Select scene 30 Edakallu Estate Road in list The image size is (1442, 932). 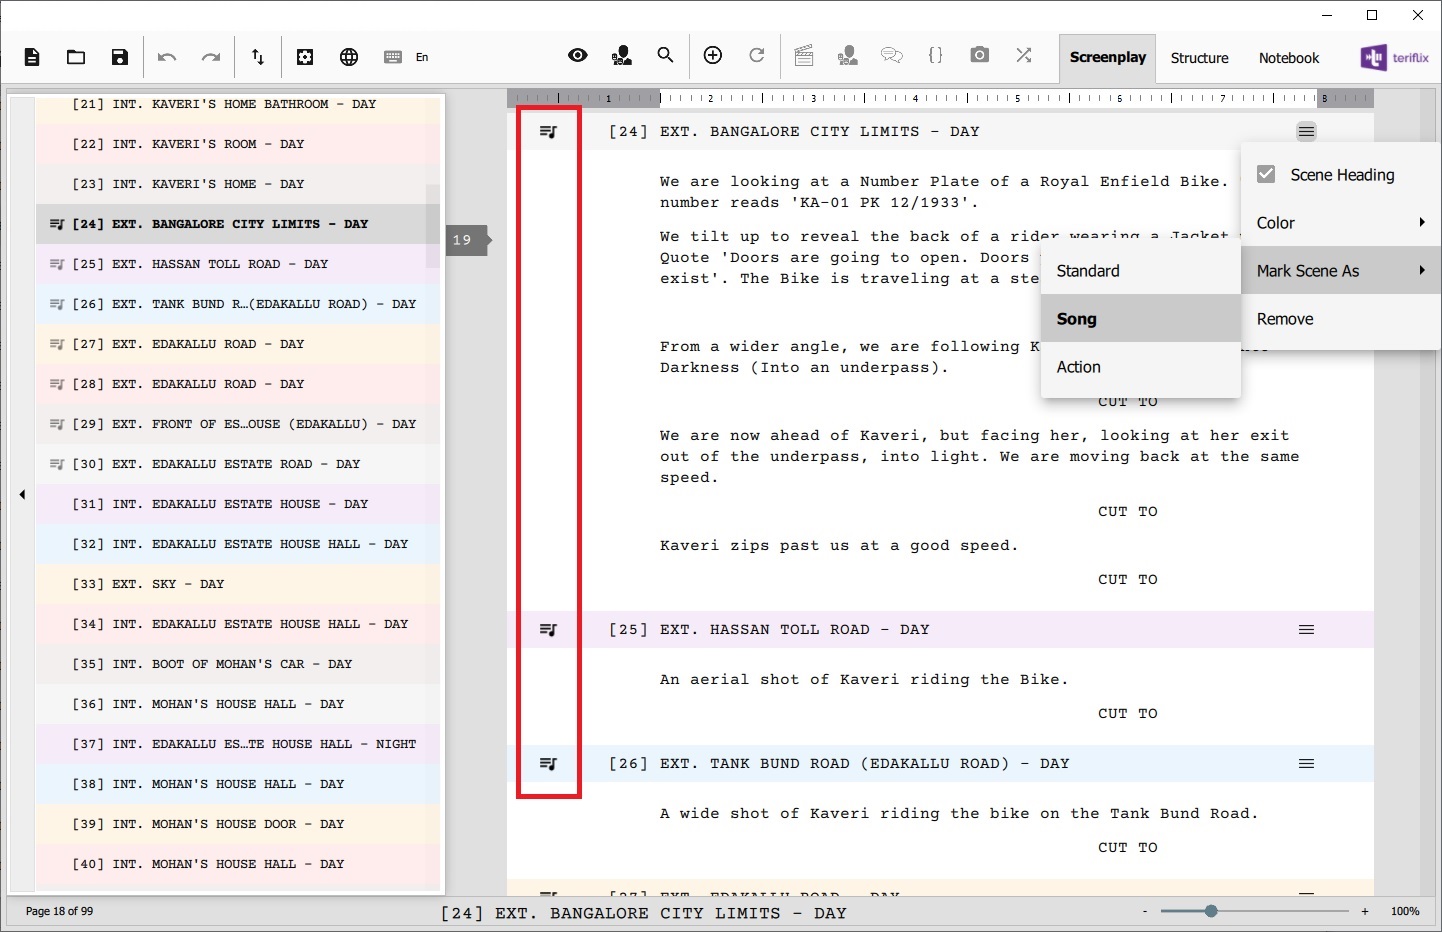point(238,464)
